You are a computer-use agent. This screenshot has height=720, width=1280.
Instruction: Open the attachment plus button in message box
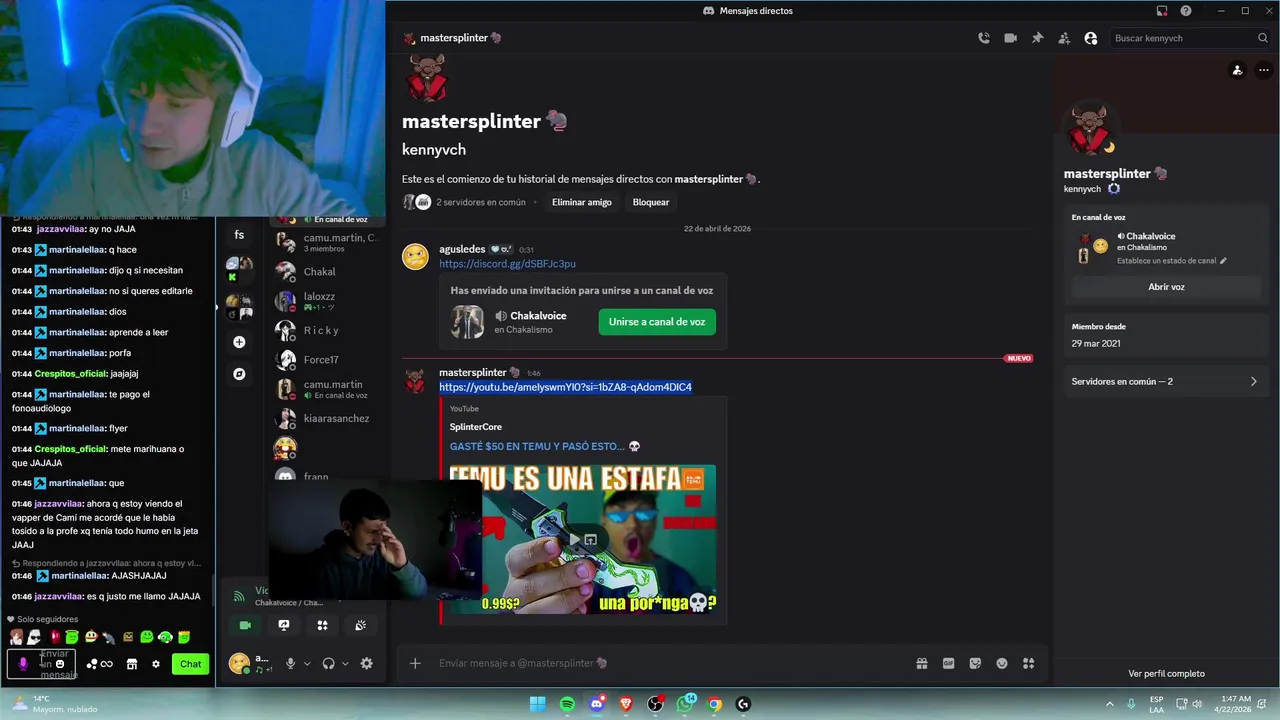point(415,663)
